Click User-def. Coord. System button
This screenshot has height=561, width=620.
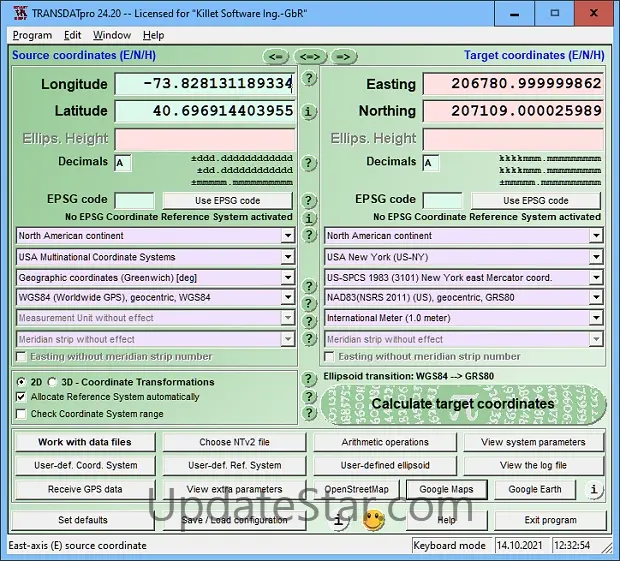[85, 466]
